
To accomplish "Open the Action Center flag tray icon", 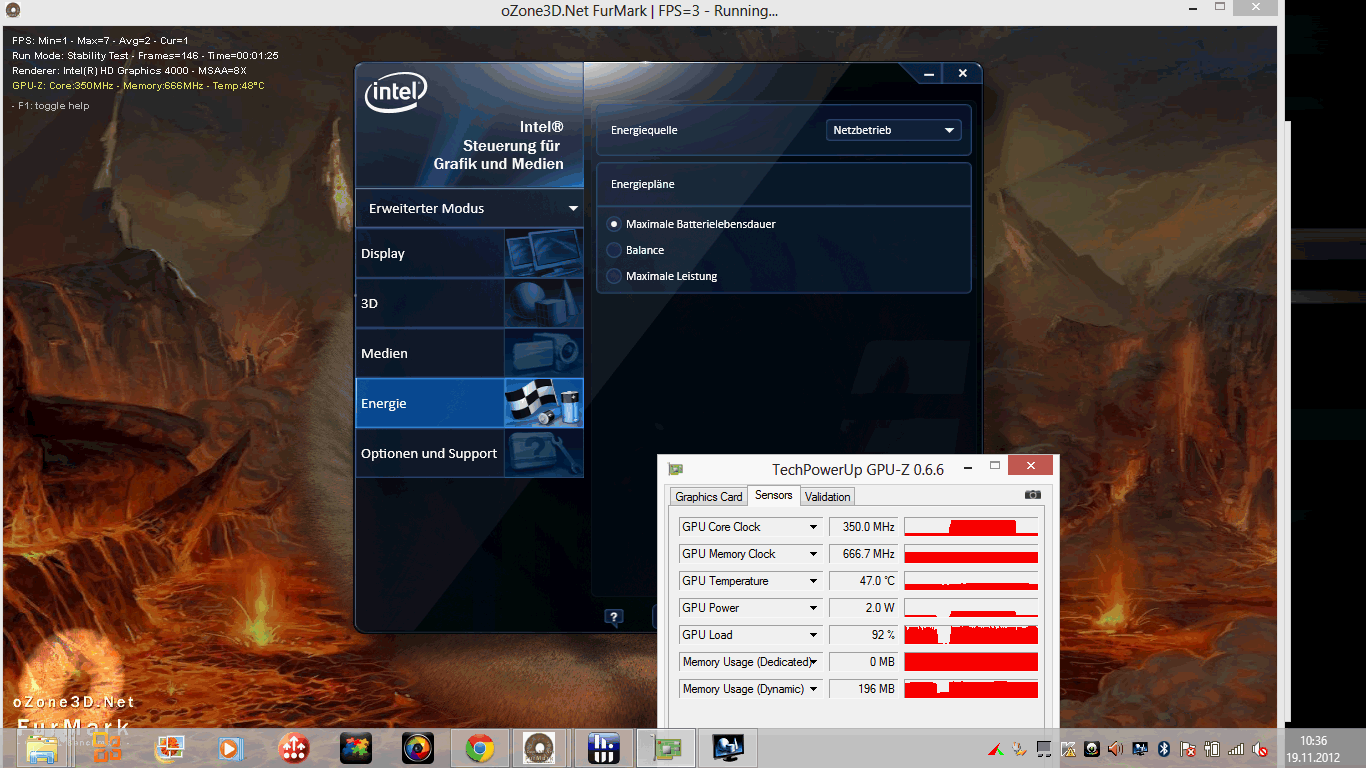I will click(1188, 748).
